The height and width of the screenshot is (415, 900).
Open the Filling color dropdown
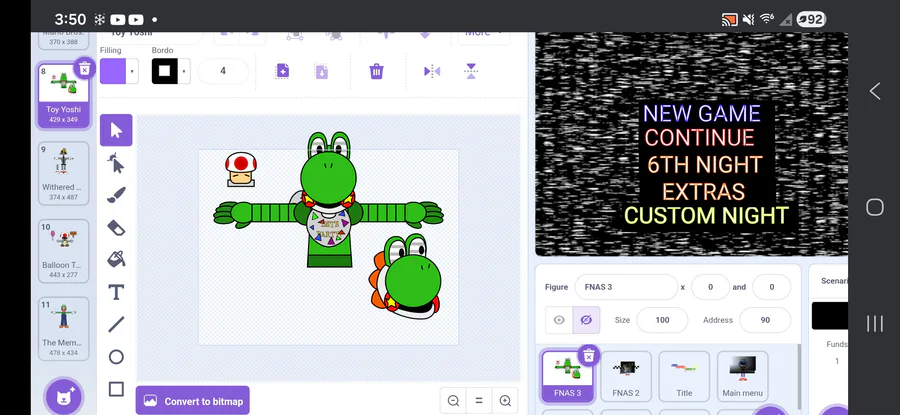[x=133, y=71]
